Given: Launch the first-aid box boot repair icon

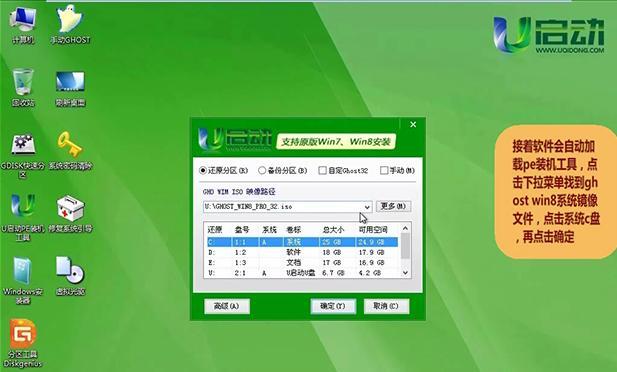Looking at the screenshot, I should [70, 214].
